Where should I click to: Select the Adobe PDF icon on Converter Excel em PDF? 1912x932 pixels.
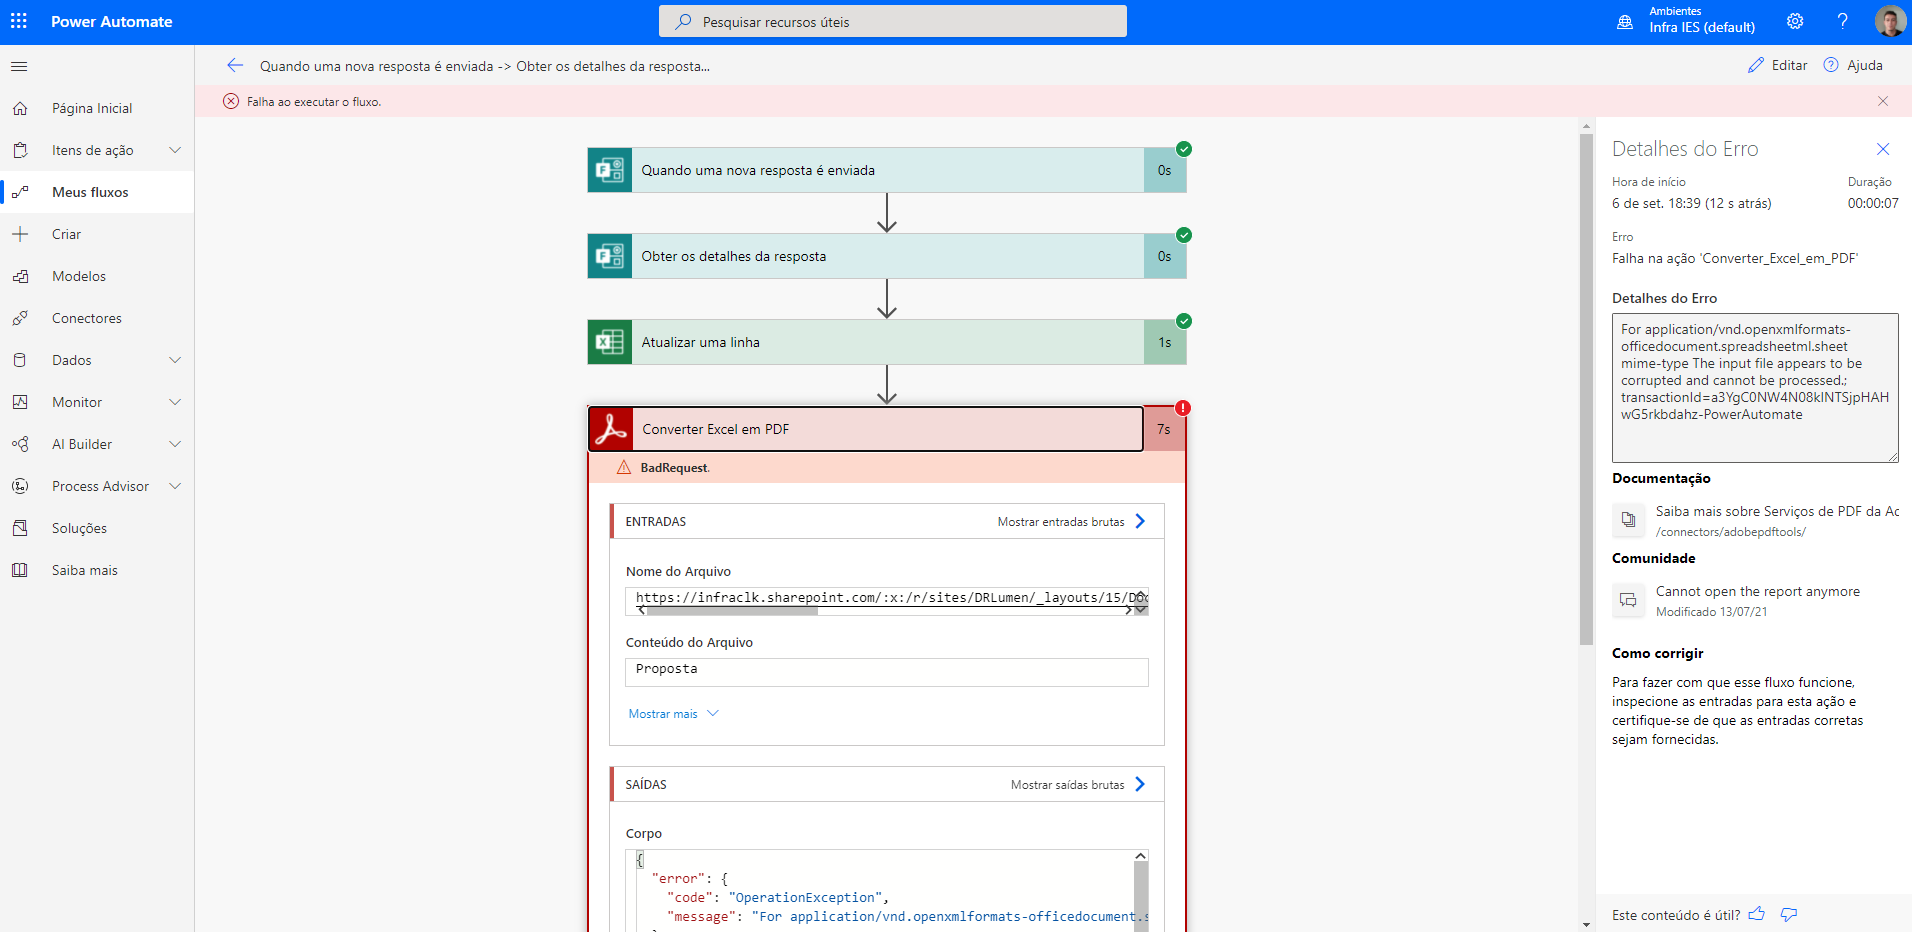[x=611, y=428]
